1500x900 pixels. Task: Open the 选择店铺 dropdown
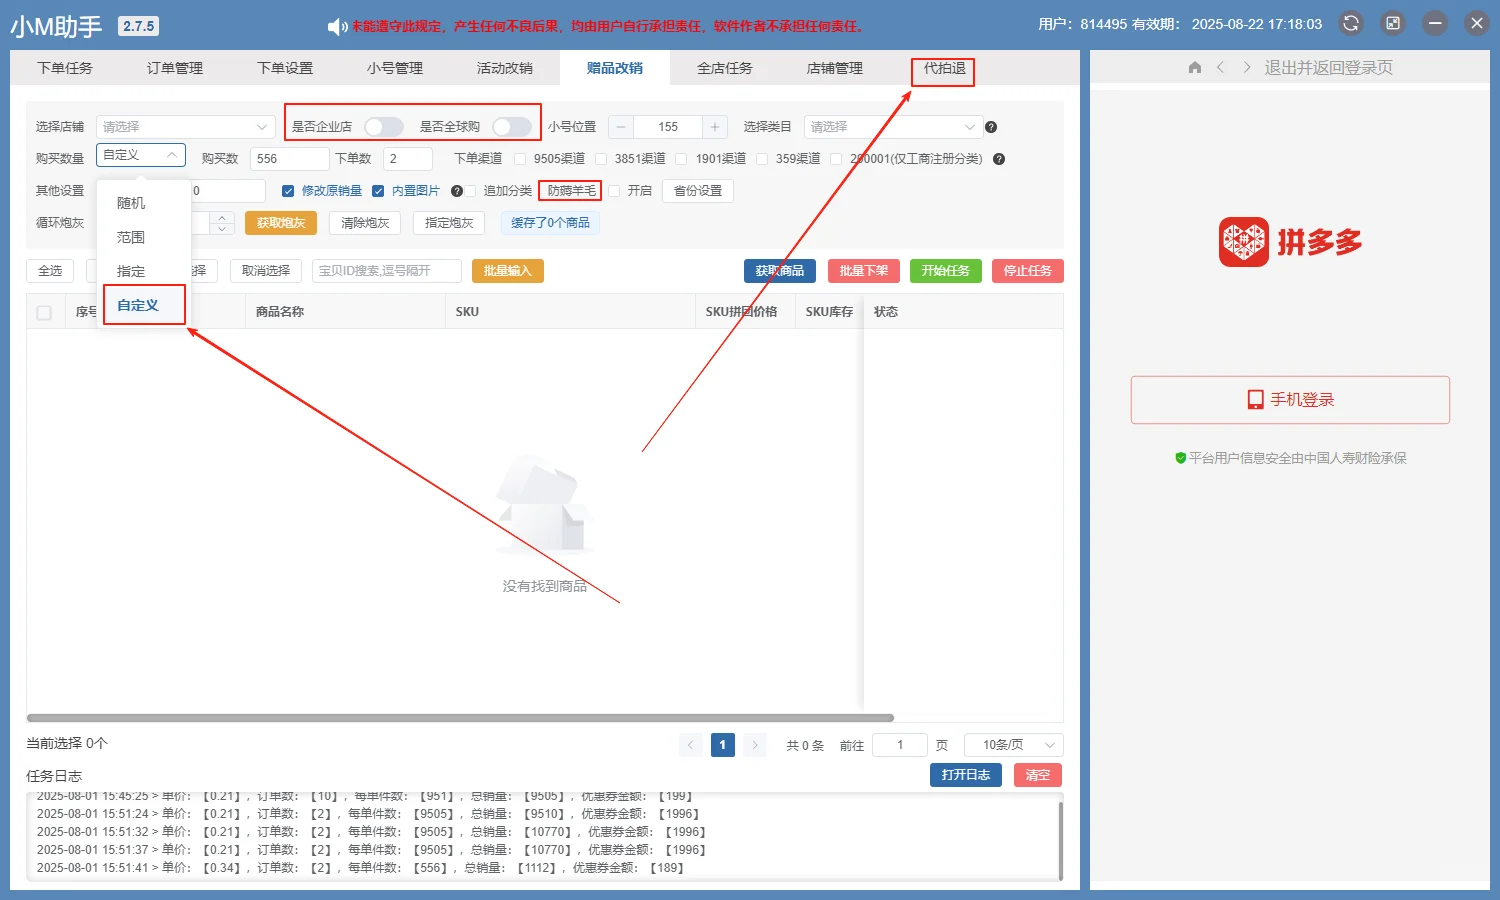[x=186, y=127]
